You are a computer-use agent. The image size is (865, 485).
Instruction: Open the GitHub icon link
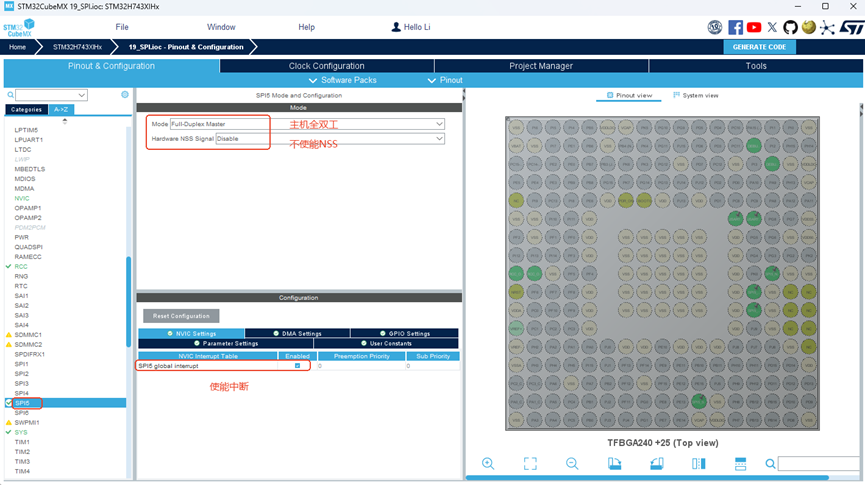coord(790,27)
